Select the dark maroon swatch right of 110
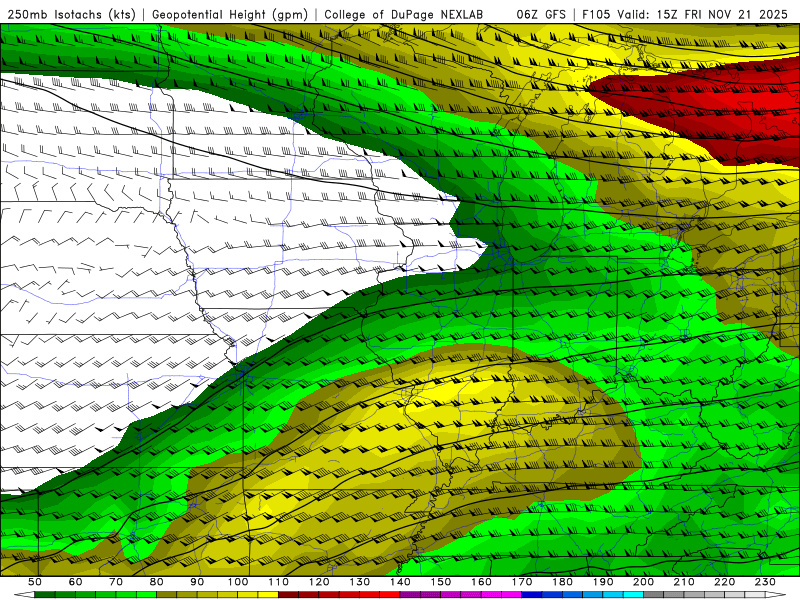The height and width of the screenshot is (600, 800). 288,595
